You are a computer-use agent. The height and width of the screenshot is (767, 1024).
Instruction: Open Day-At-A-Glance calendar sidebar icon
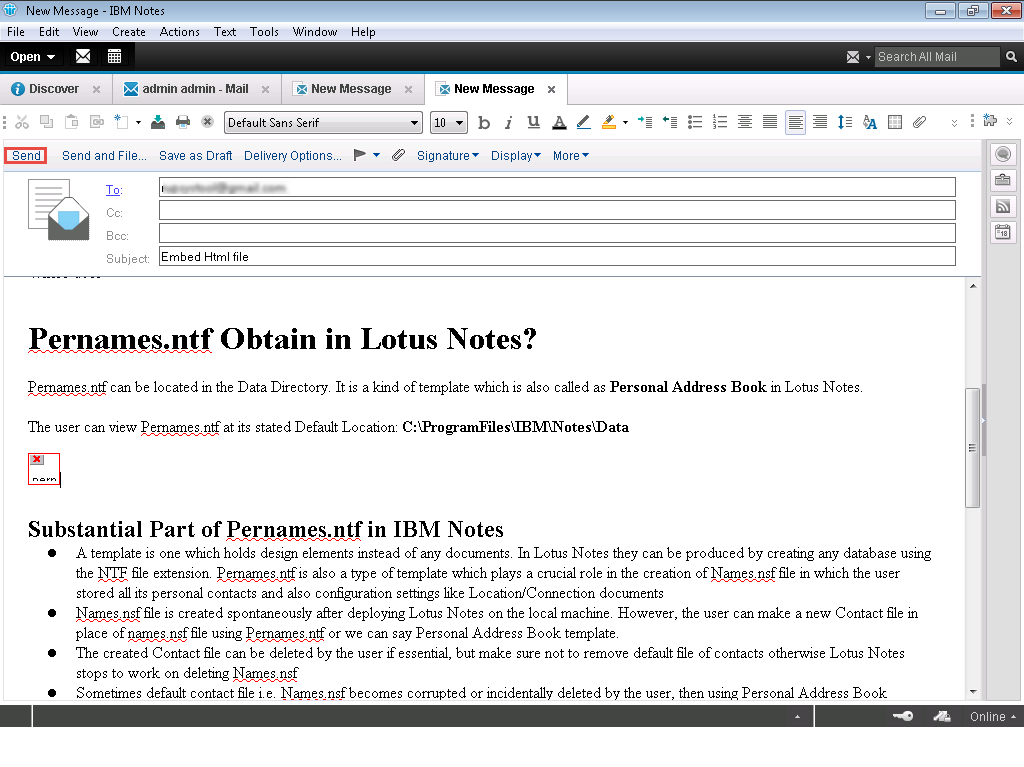[1003, 232]
